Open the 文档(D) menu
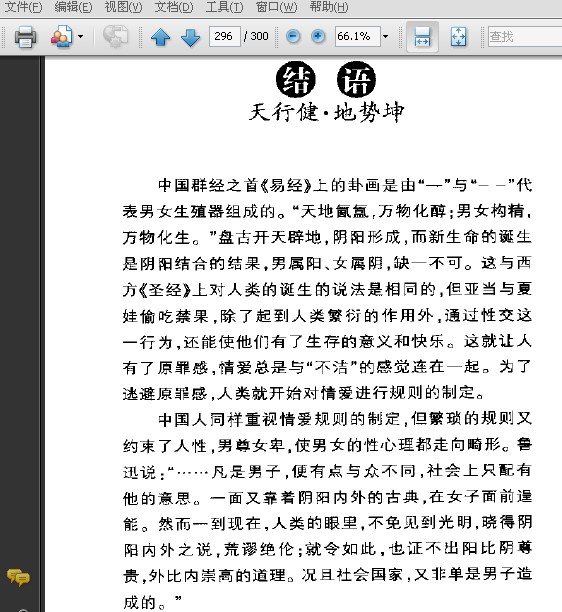562x612 pixels. click(x=174, y=7)
